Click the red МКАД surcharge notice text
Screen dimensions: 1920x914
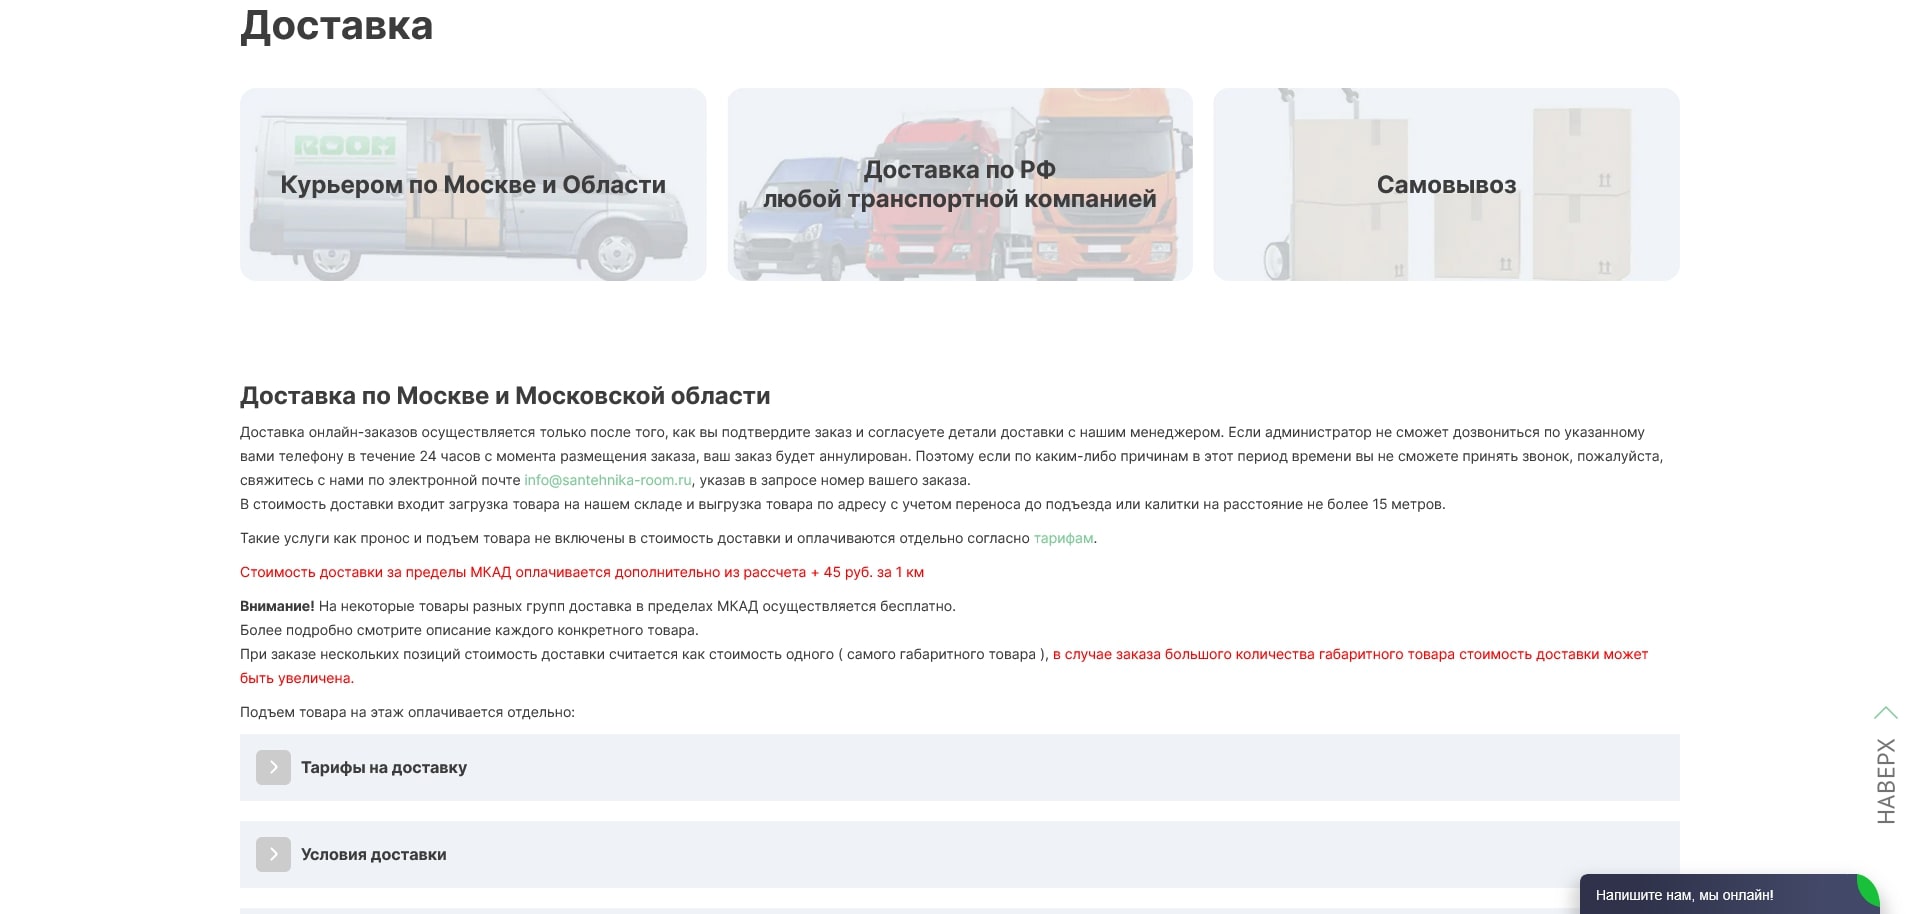[x=581, y=572]
